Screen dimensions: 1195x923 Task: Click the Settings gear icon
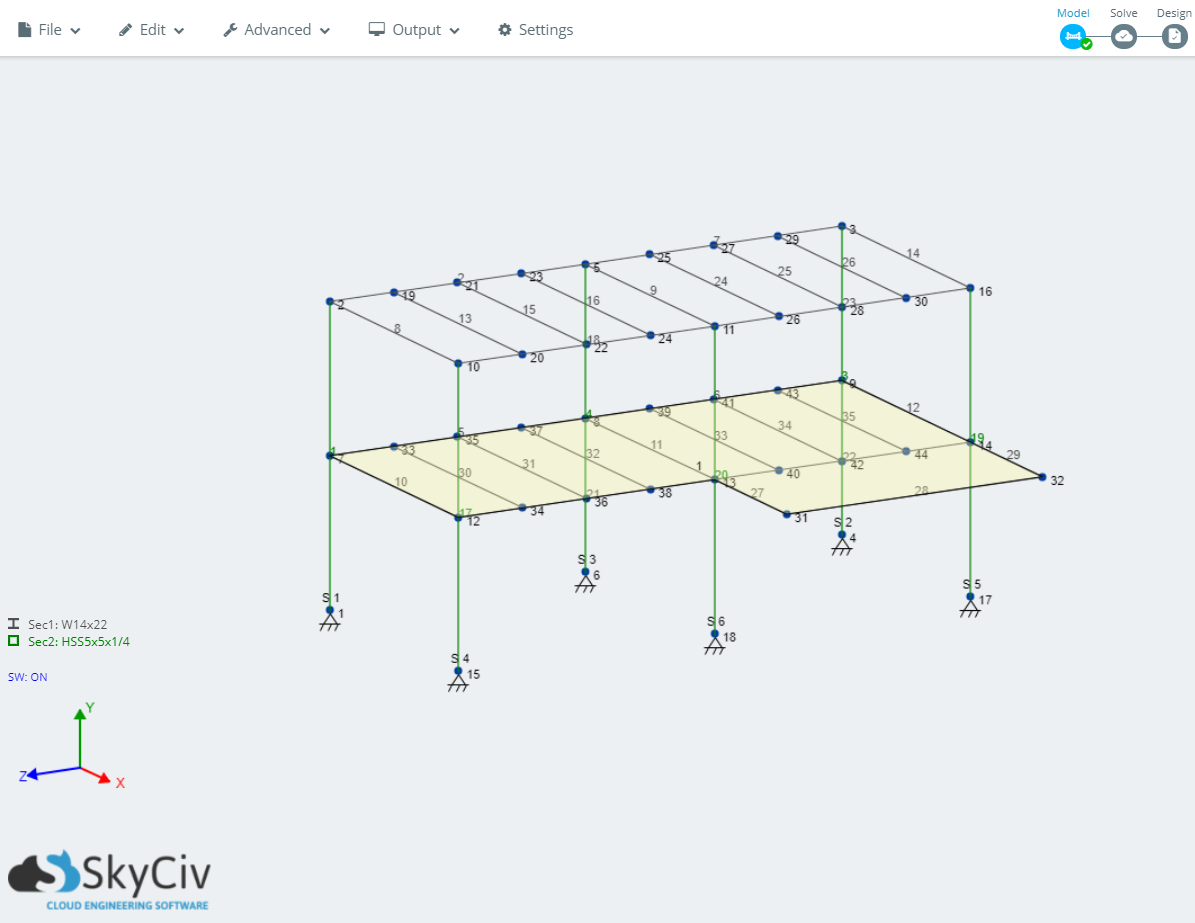click(505, 29)
